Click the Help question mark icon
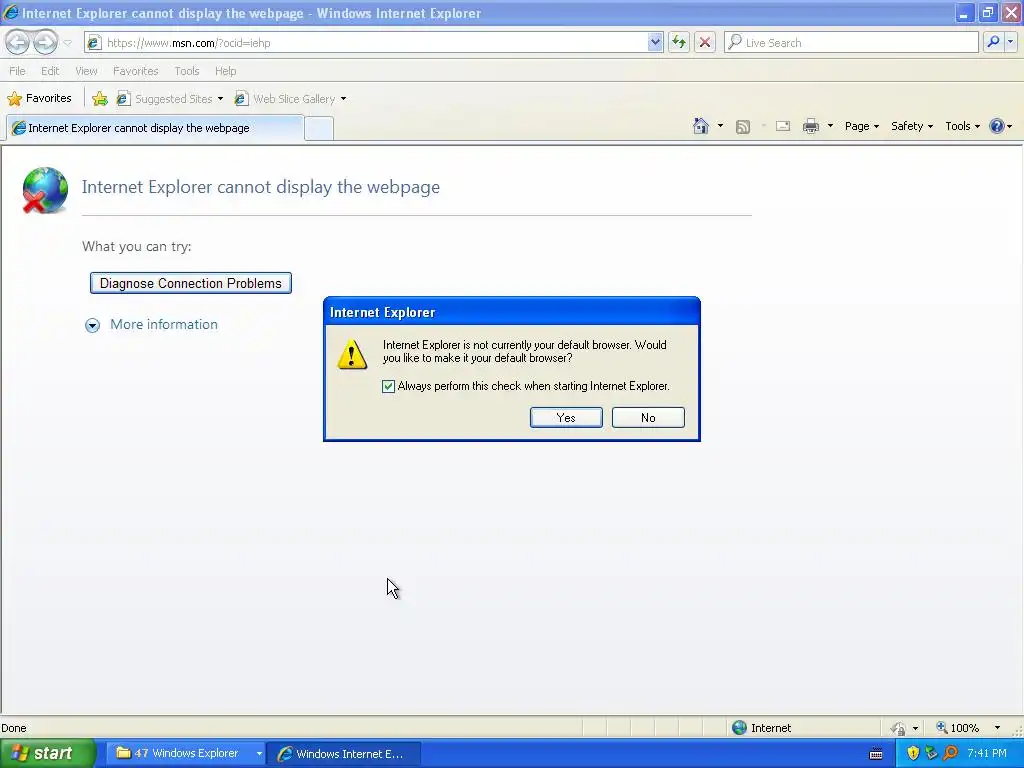Viewport: 1024px width, 768px height. 997,126
